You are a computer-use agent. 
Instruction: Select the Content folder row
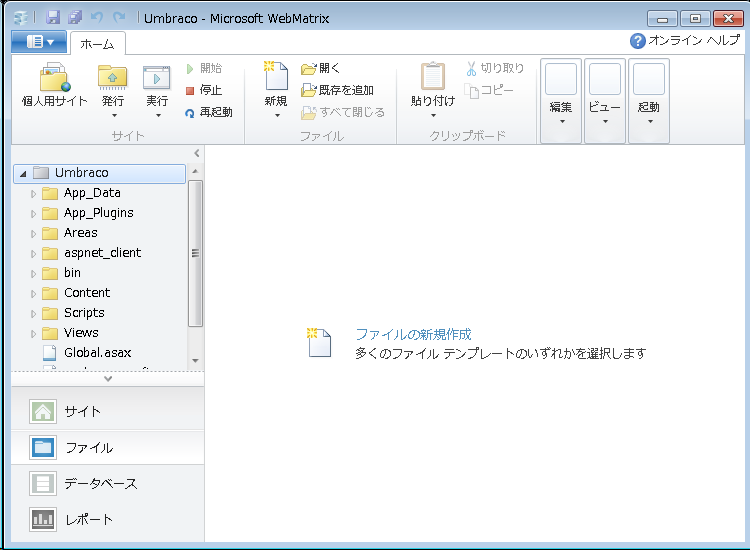click(99, 293)
